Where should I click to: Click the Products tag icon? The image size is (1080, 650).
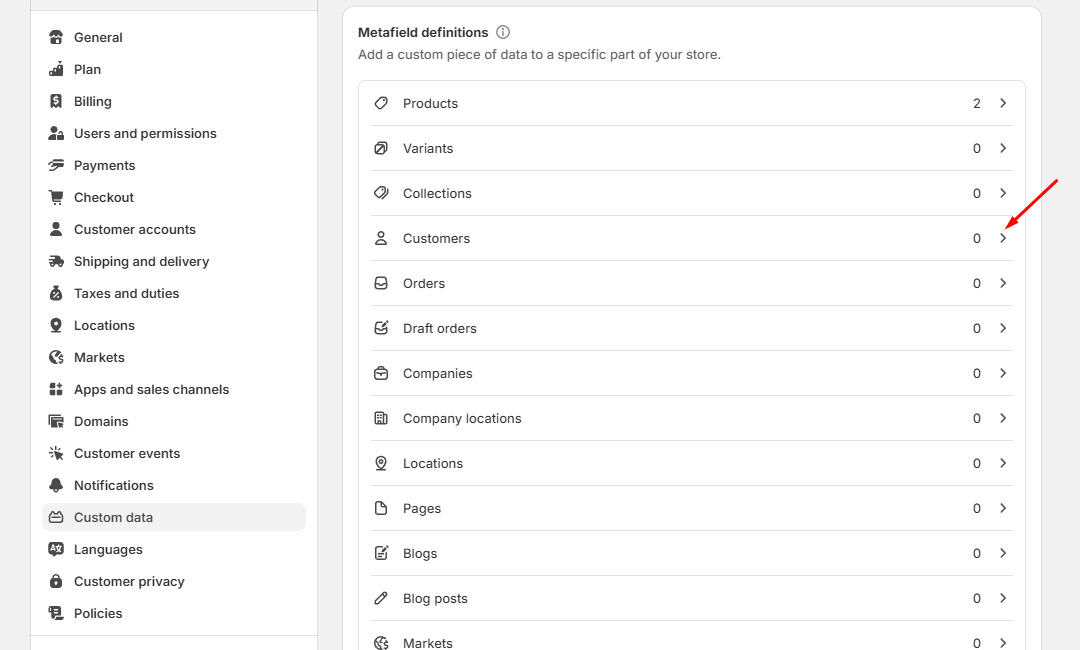tap(381, 103)
